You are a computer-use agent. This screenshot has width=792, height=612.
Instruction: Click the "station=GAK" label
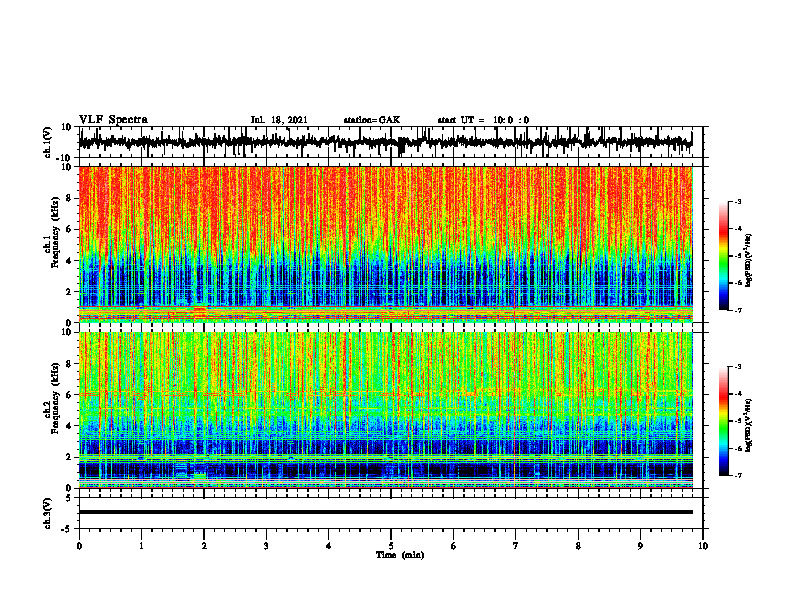[372, 120]
